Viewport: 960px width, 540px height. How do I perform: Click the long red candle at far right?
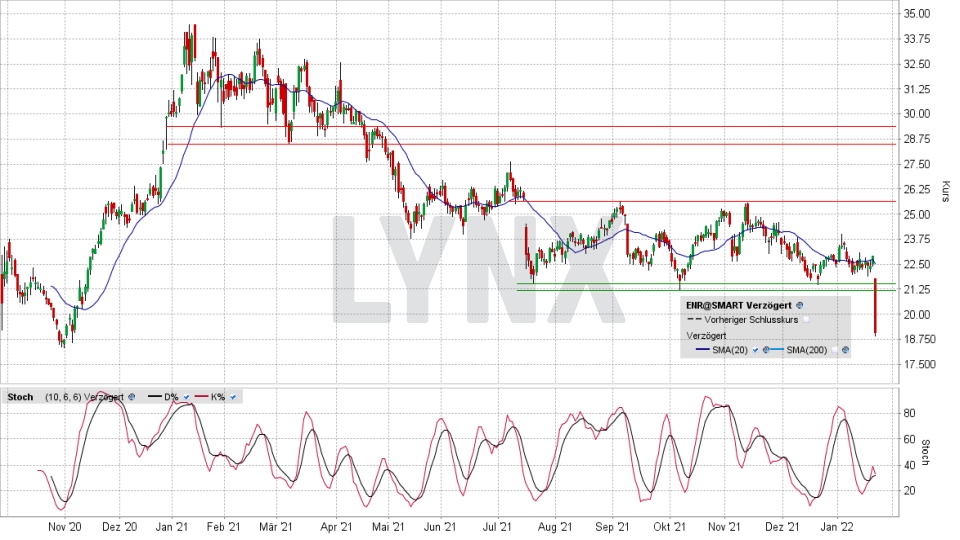click(875, 306)
